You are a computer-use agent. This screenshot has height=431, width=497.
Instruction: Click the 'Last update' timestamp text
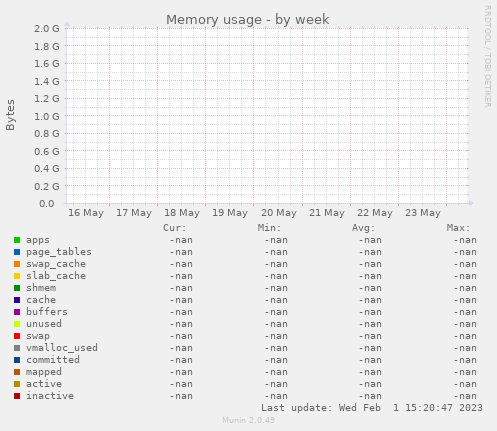click(x=372, y=408)
